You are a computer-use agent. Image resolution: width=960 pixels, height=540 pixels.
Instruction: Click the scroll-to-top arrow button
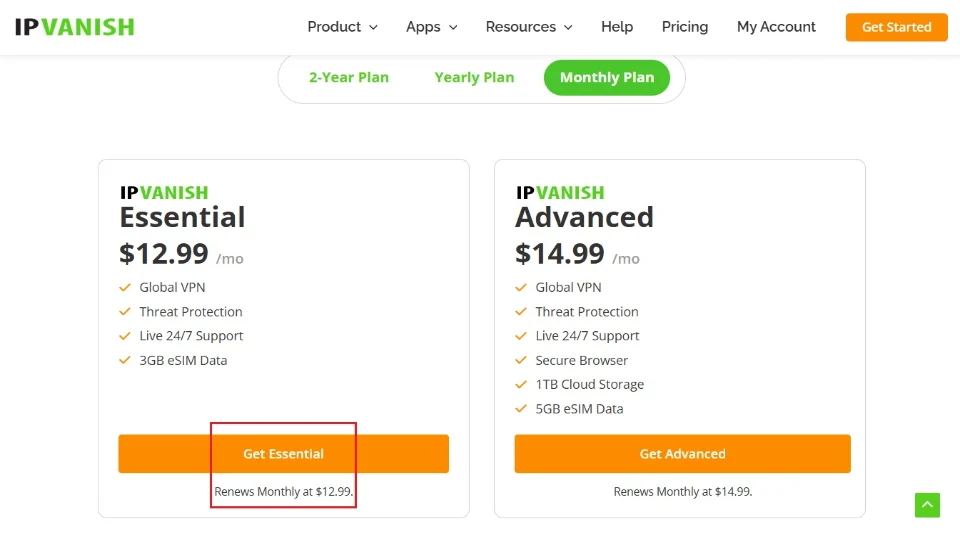pyautogui.click(x=927, y=505)
